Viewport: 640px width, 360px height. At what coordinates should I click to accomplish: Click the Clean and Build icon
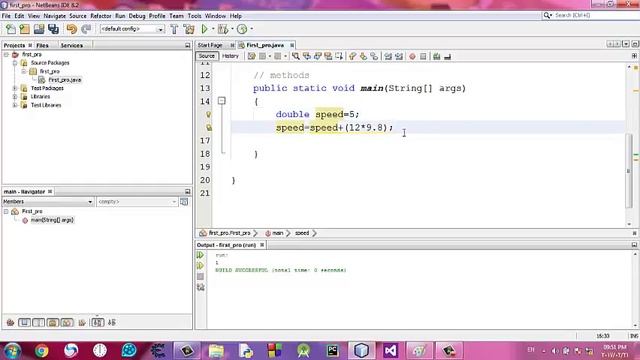point(189,29)
